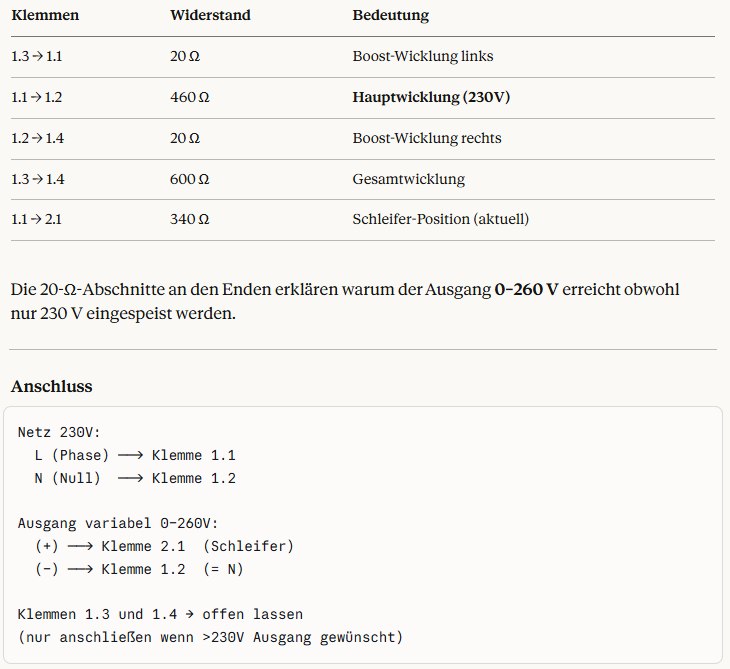730x669 pixels.
Task: Click the Anschluss section heading
Action: coord(51,386)
